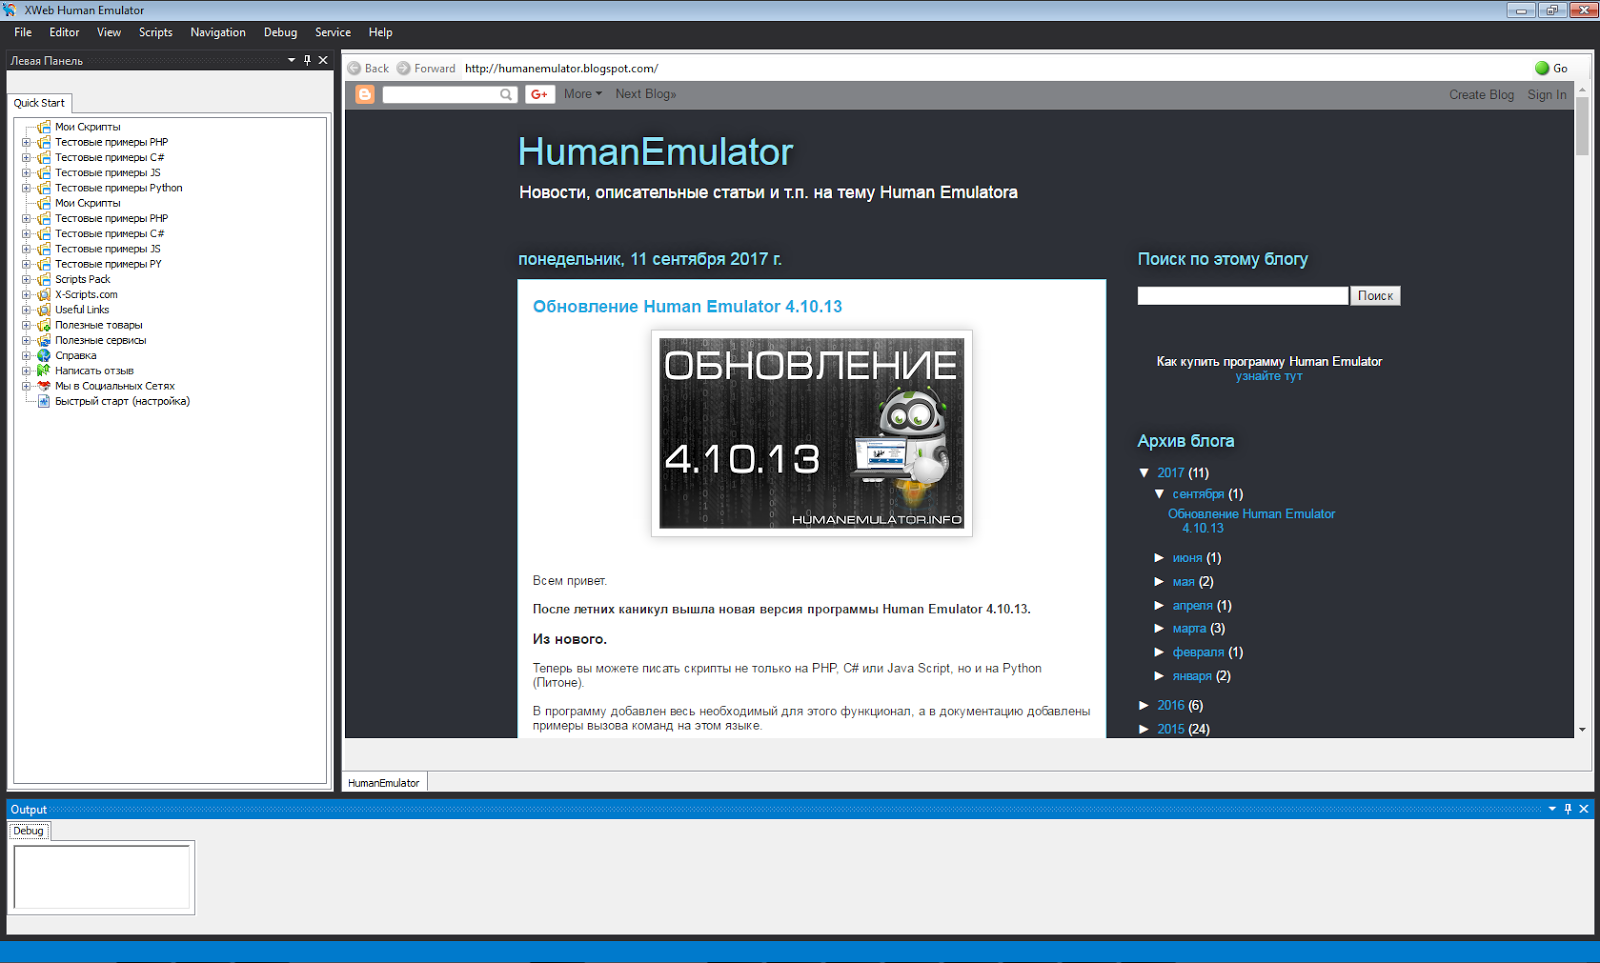
Task: Expand the Useful Links tree node
Action: click(x=27, y=310)
